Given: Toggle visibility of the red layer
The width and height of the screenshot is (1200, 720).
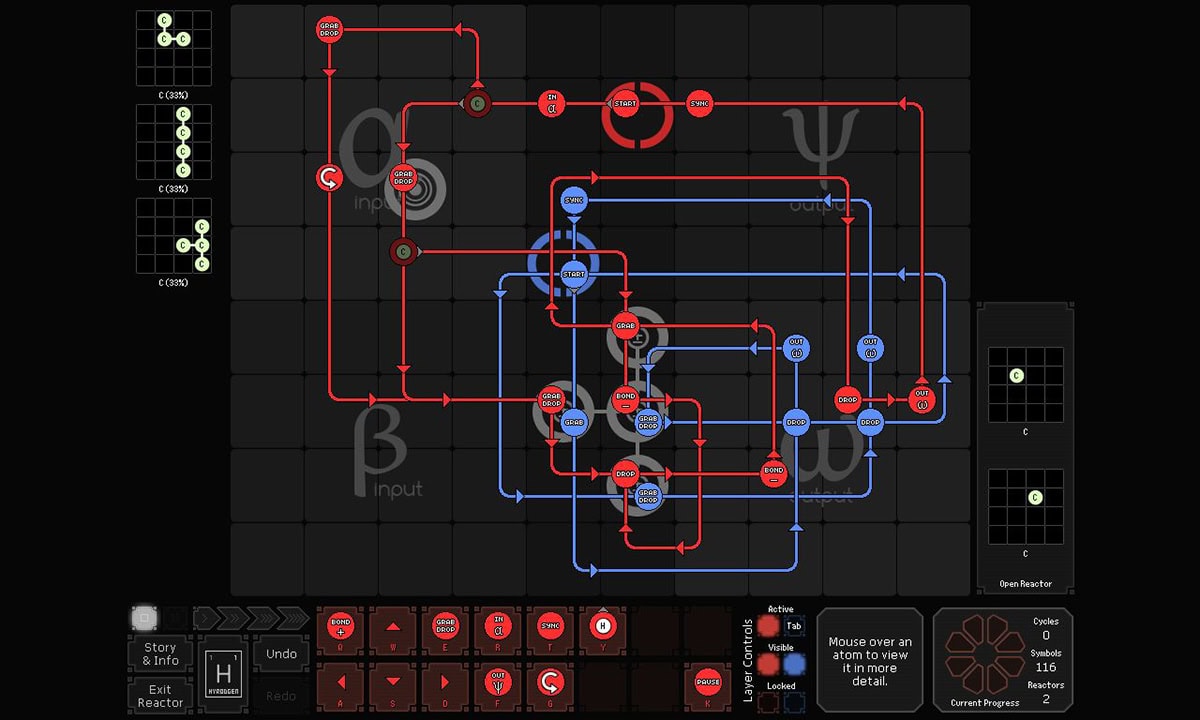Looking at the screenshot, I should (x=768, y=664).
